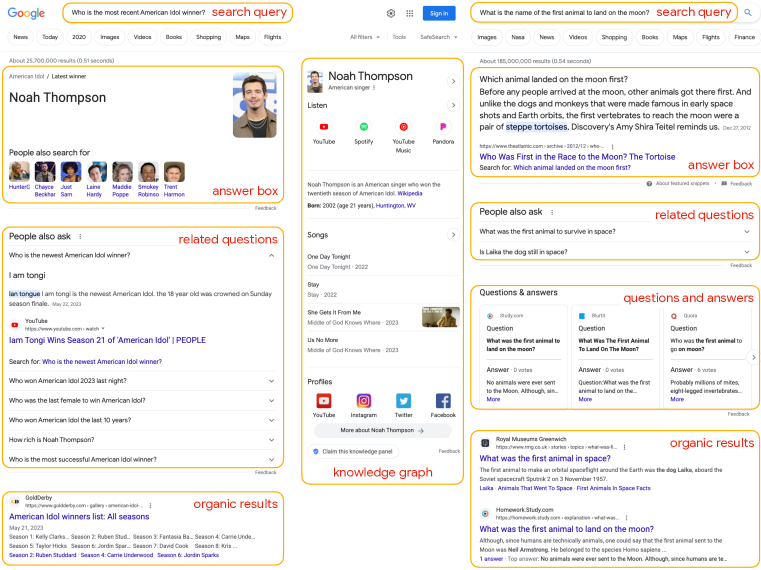Select Flights chip on left page
Viewport: 761px width, 570px height.
click(272, 37)
